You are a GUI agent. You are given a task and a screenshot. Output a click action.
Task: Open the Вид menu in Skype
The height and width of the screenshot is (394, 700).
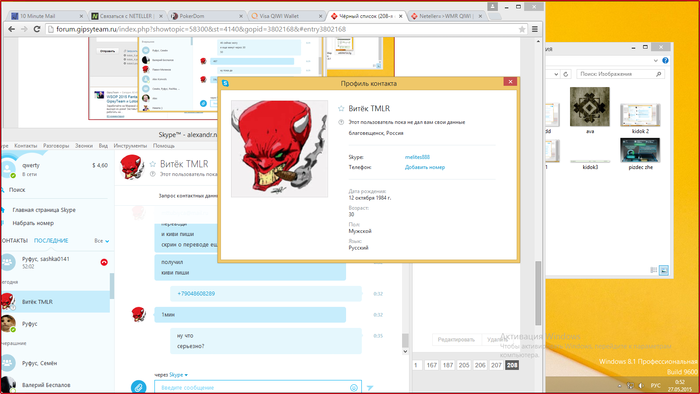(x=103, y=146)
